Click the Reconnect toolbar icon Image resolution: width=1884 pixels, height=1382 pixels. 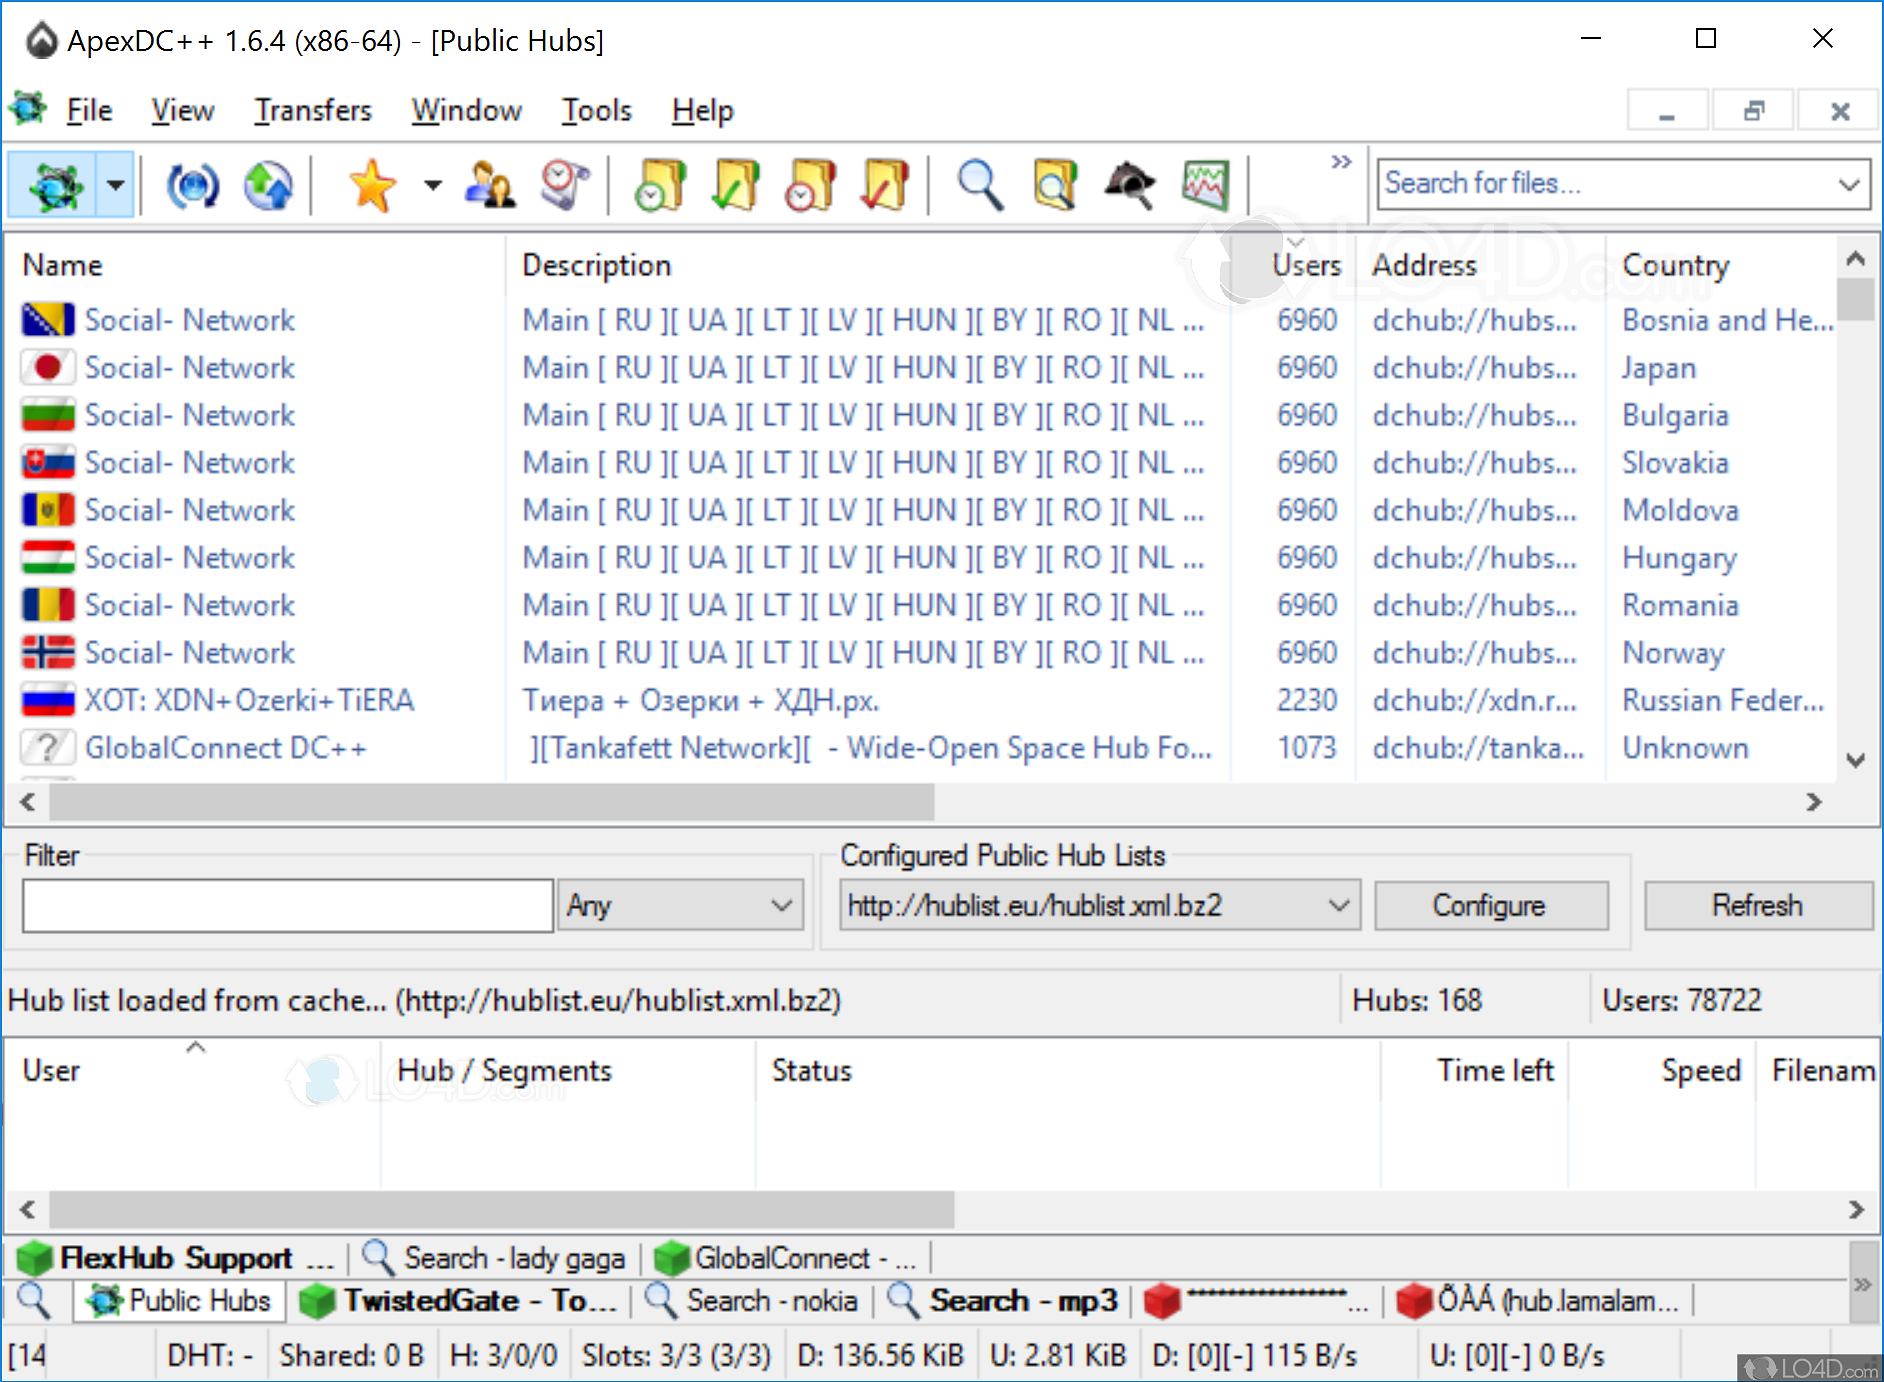click(192, 185)
